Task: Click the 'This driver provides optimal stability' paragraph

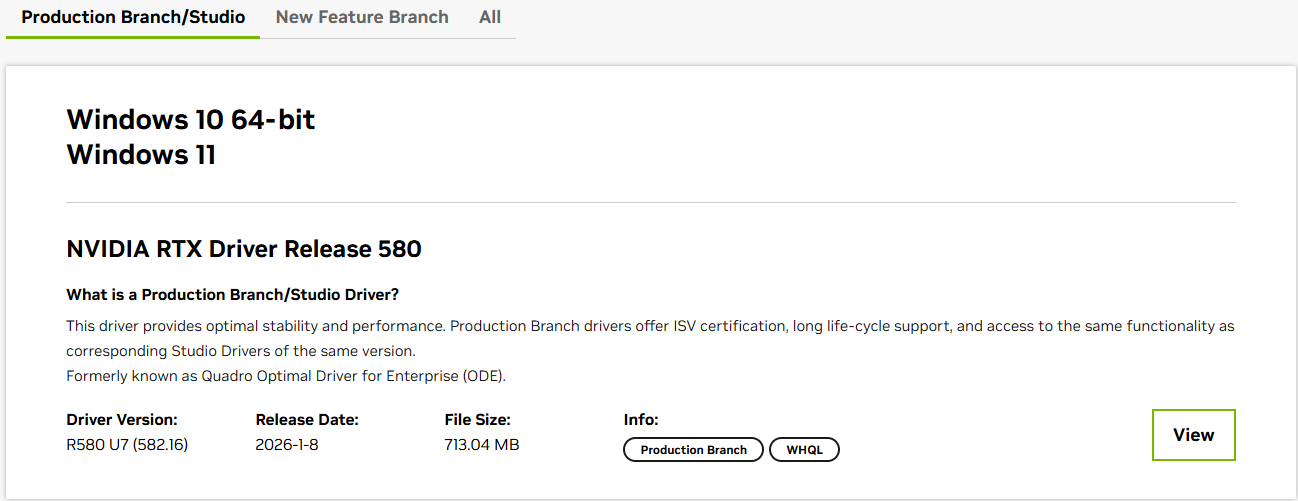Action: click(x=650, y=327)
